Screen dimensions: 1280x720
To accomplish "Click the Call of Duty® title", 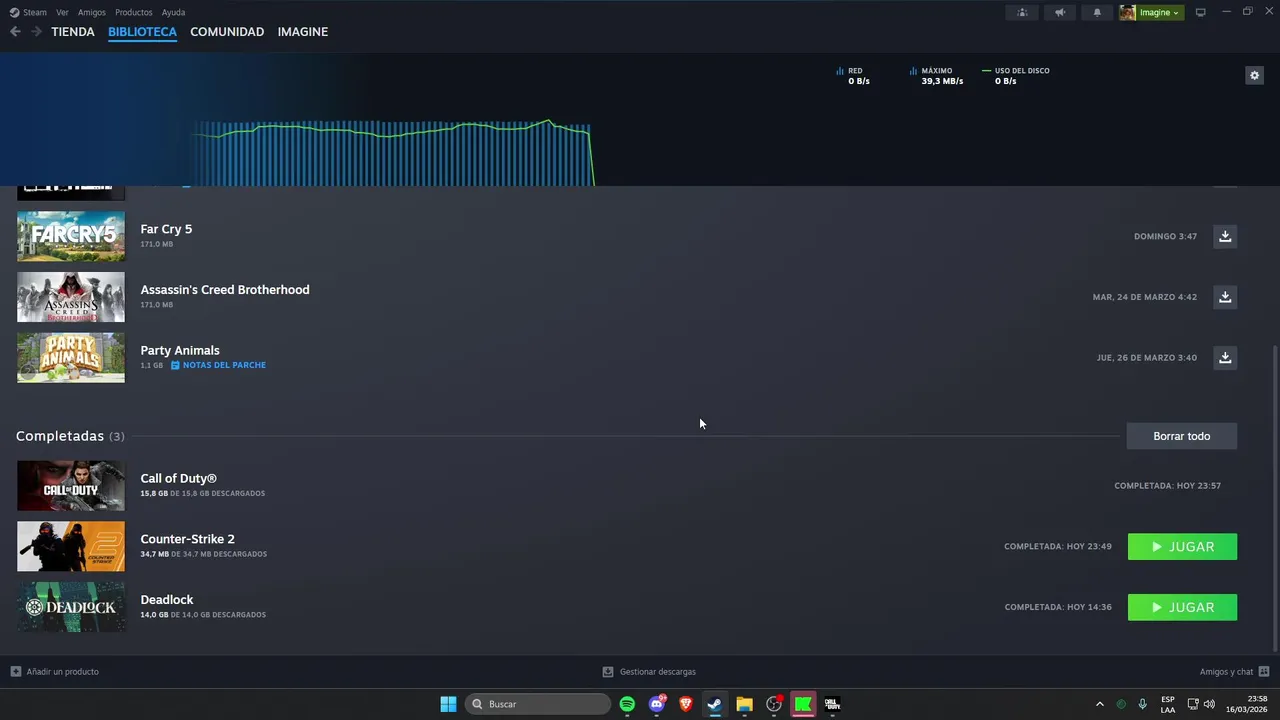I will point(178,478).
